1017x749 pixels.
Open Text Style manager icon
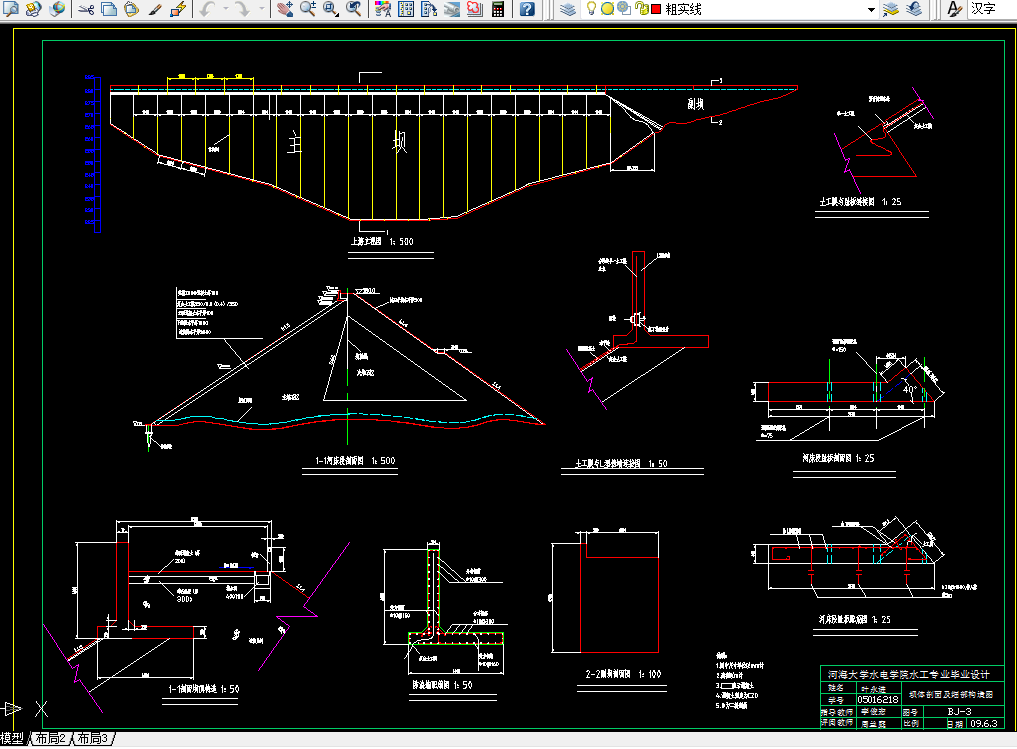(x=953, y=9)
